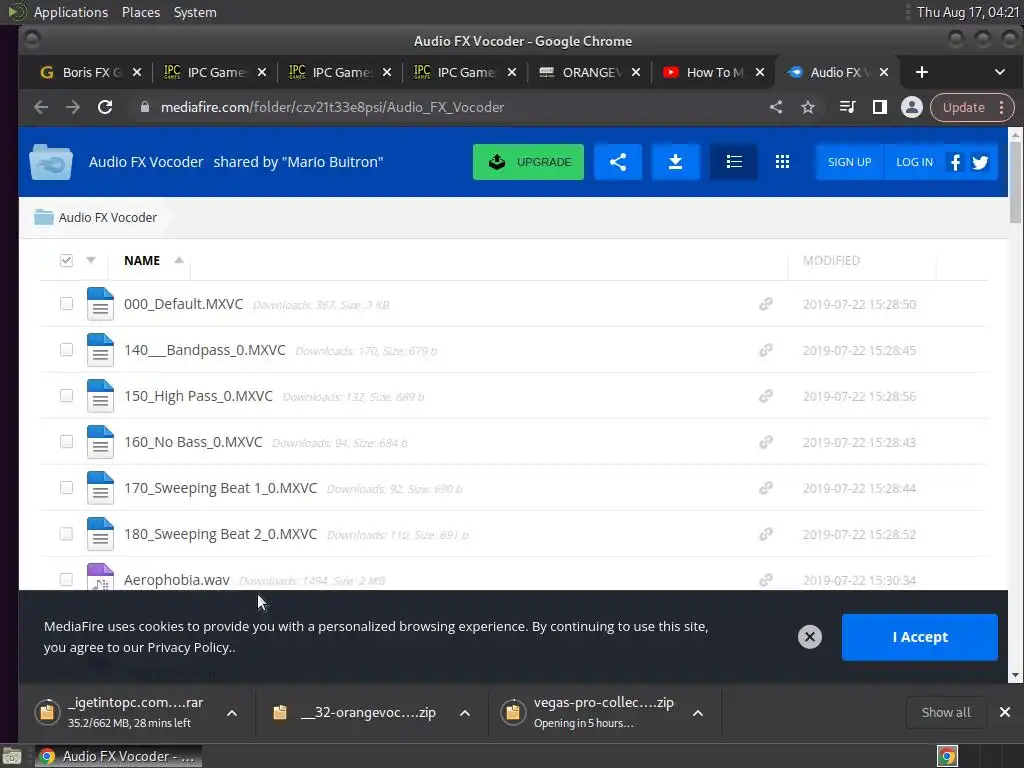Copy link icon for 140__Bandpass_0.MXVC
This screenshot has height=768, width=1024.
point(765,350)
